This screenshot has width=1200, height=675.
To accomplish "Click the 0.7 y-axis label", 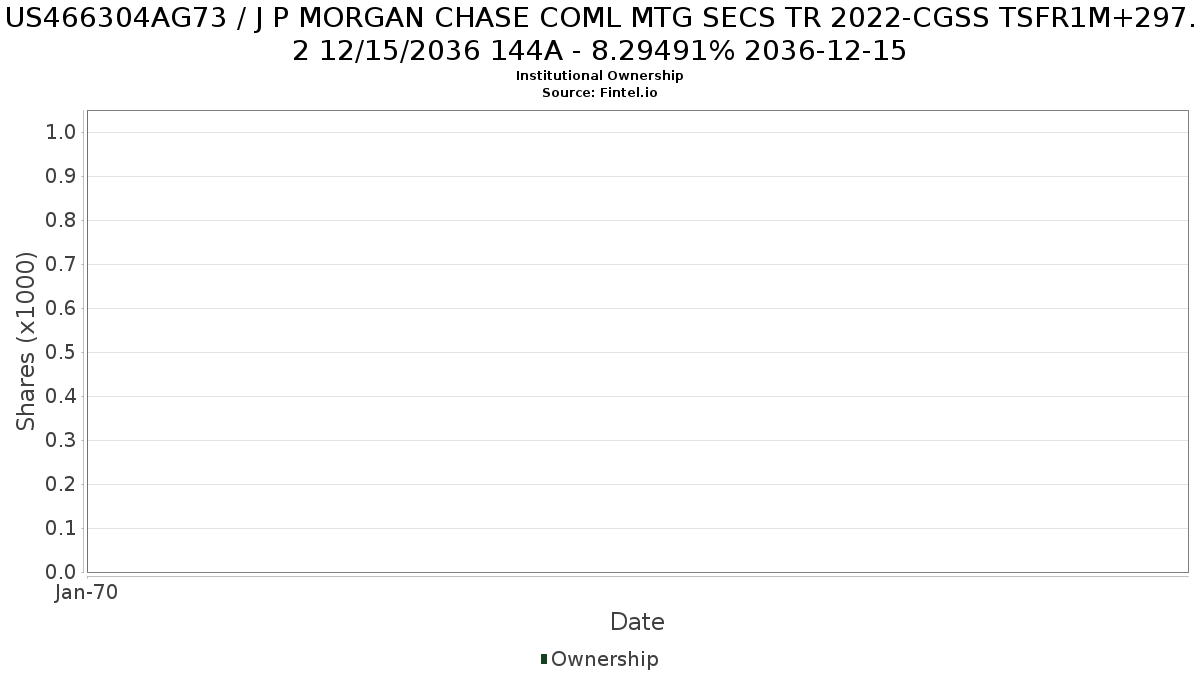I will tap(61, 265).
